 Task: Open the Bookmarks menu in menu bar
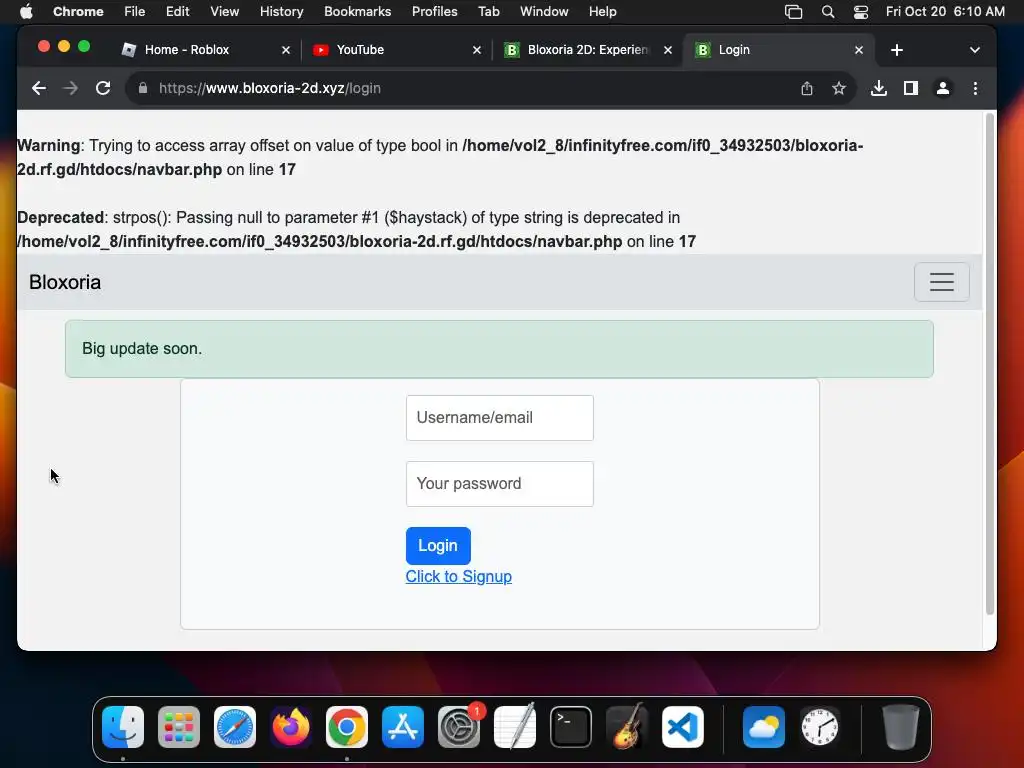pos(357,11)
